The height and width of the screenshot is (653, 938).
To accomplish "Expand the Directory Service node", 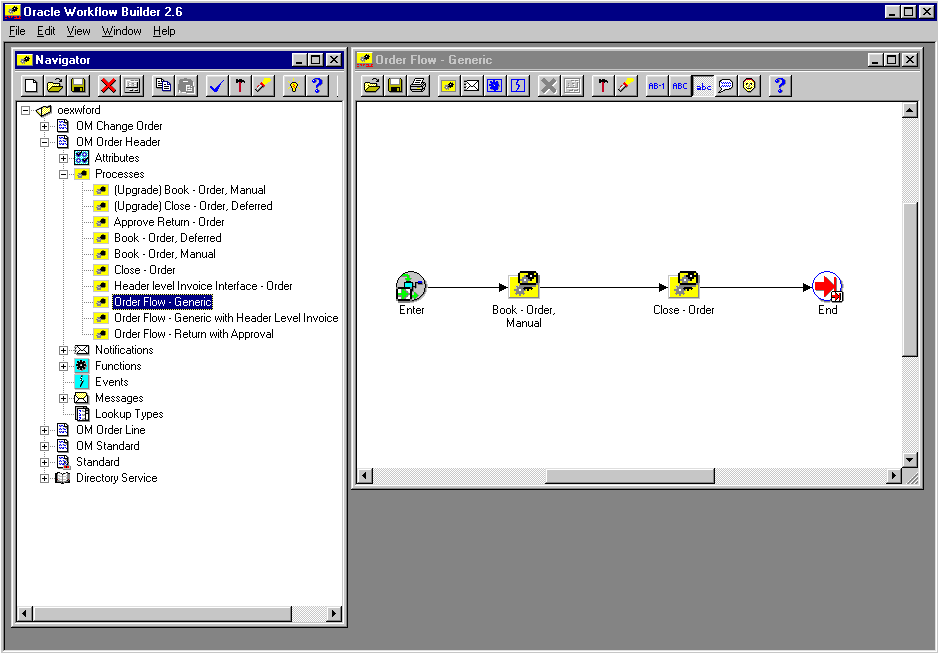I will tap(44, 478).
